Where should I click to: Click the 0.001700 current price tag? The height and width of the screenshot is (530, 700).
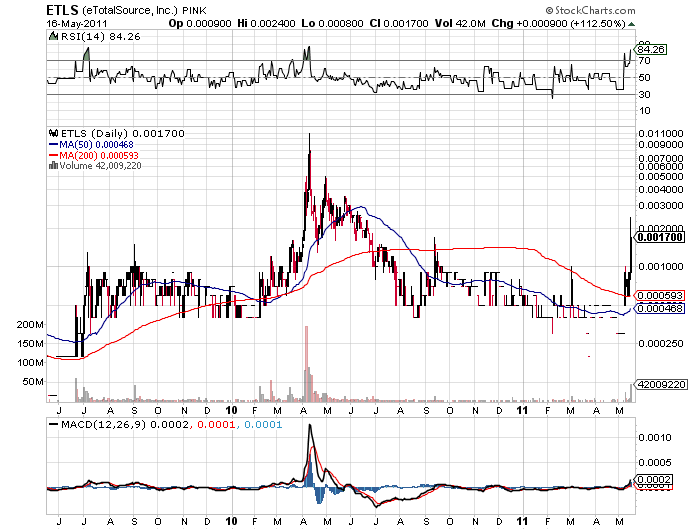point(660,237)
